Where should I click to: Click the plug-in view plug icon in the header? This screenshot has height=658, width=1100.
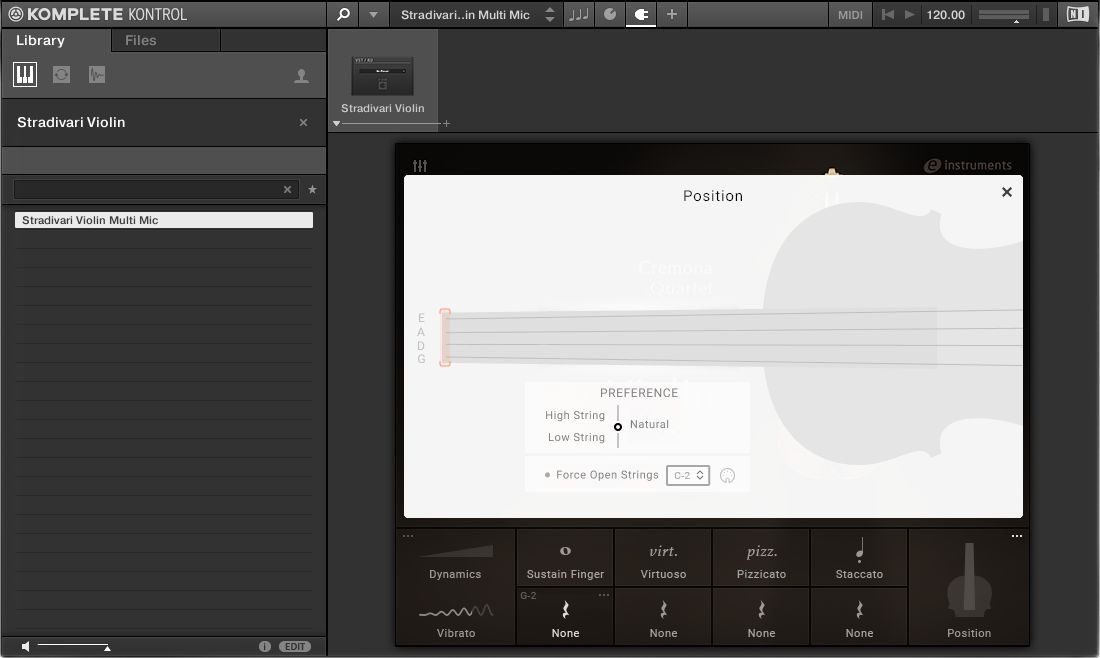point(641,14)
